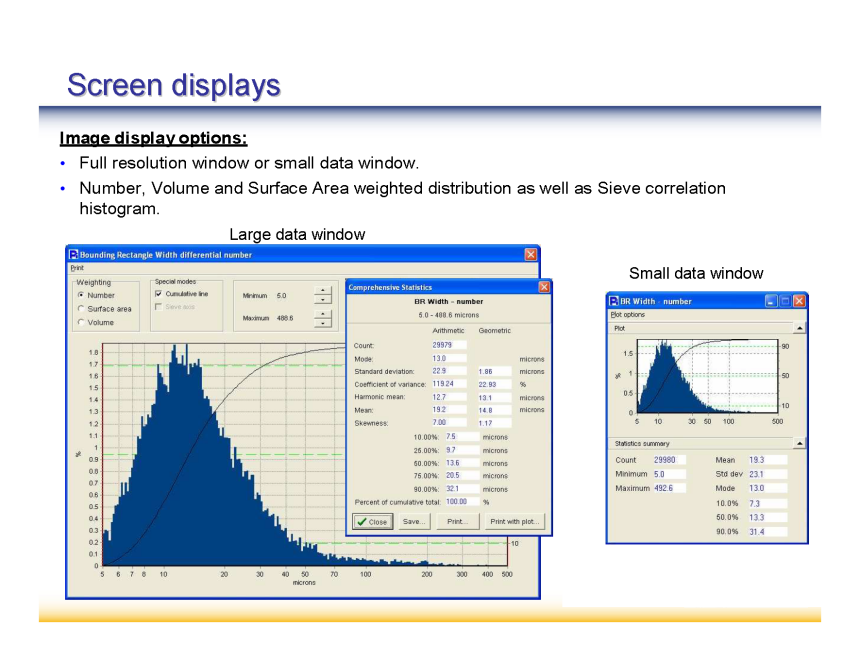Decrease the Maximum value with the down arrow

[x=322, y=323]
